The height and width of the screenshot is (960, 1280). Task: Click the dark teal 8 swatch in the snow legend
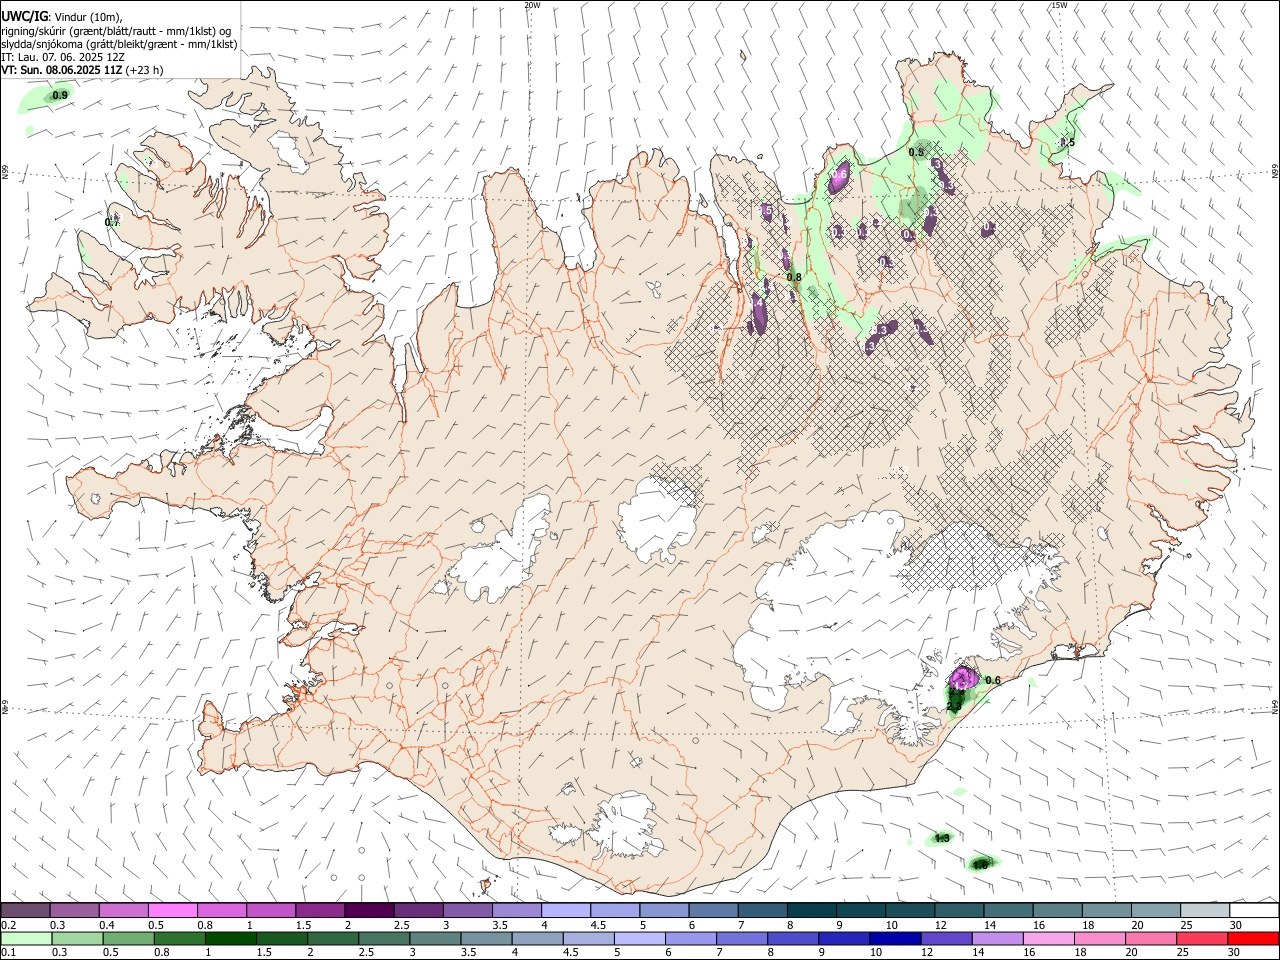[x=812, y=910]
